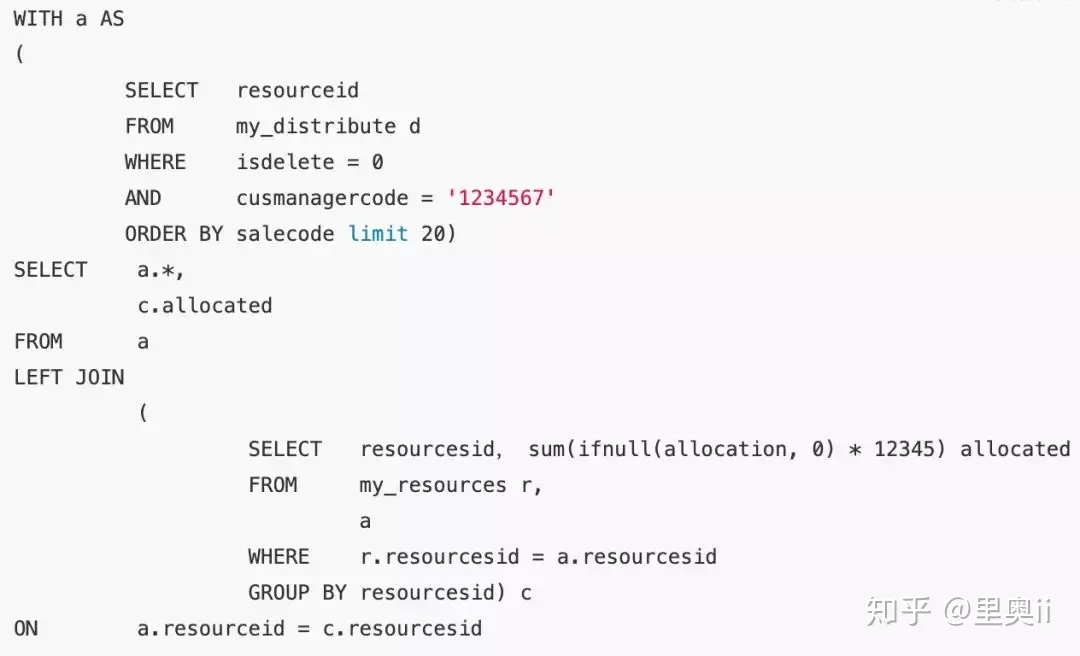
Task: Click the 'isdelete = 0' condition
Action: coord(310,162)
